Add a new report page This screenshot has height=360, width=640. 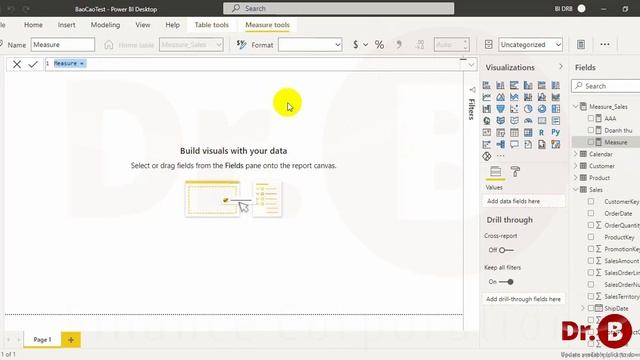coord(71,340)
